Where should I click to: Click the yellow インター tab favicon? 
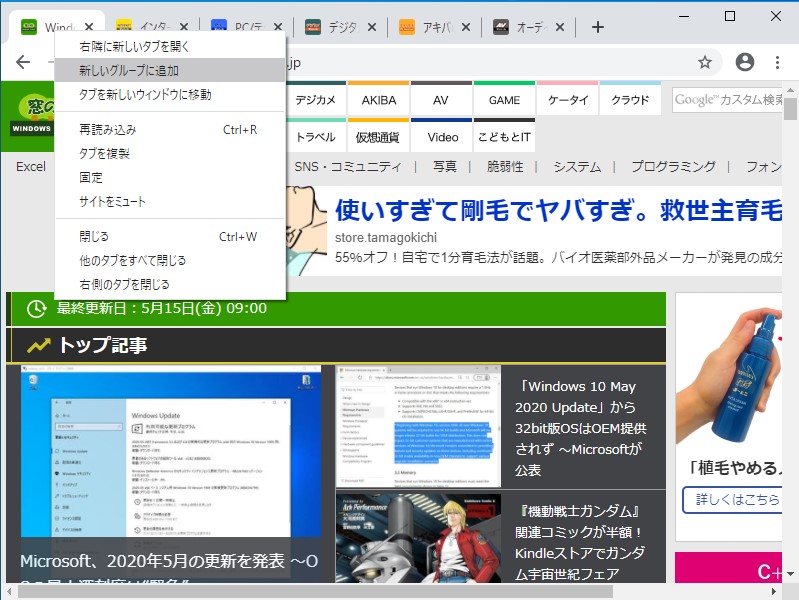tap(124, 27)
